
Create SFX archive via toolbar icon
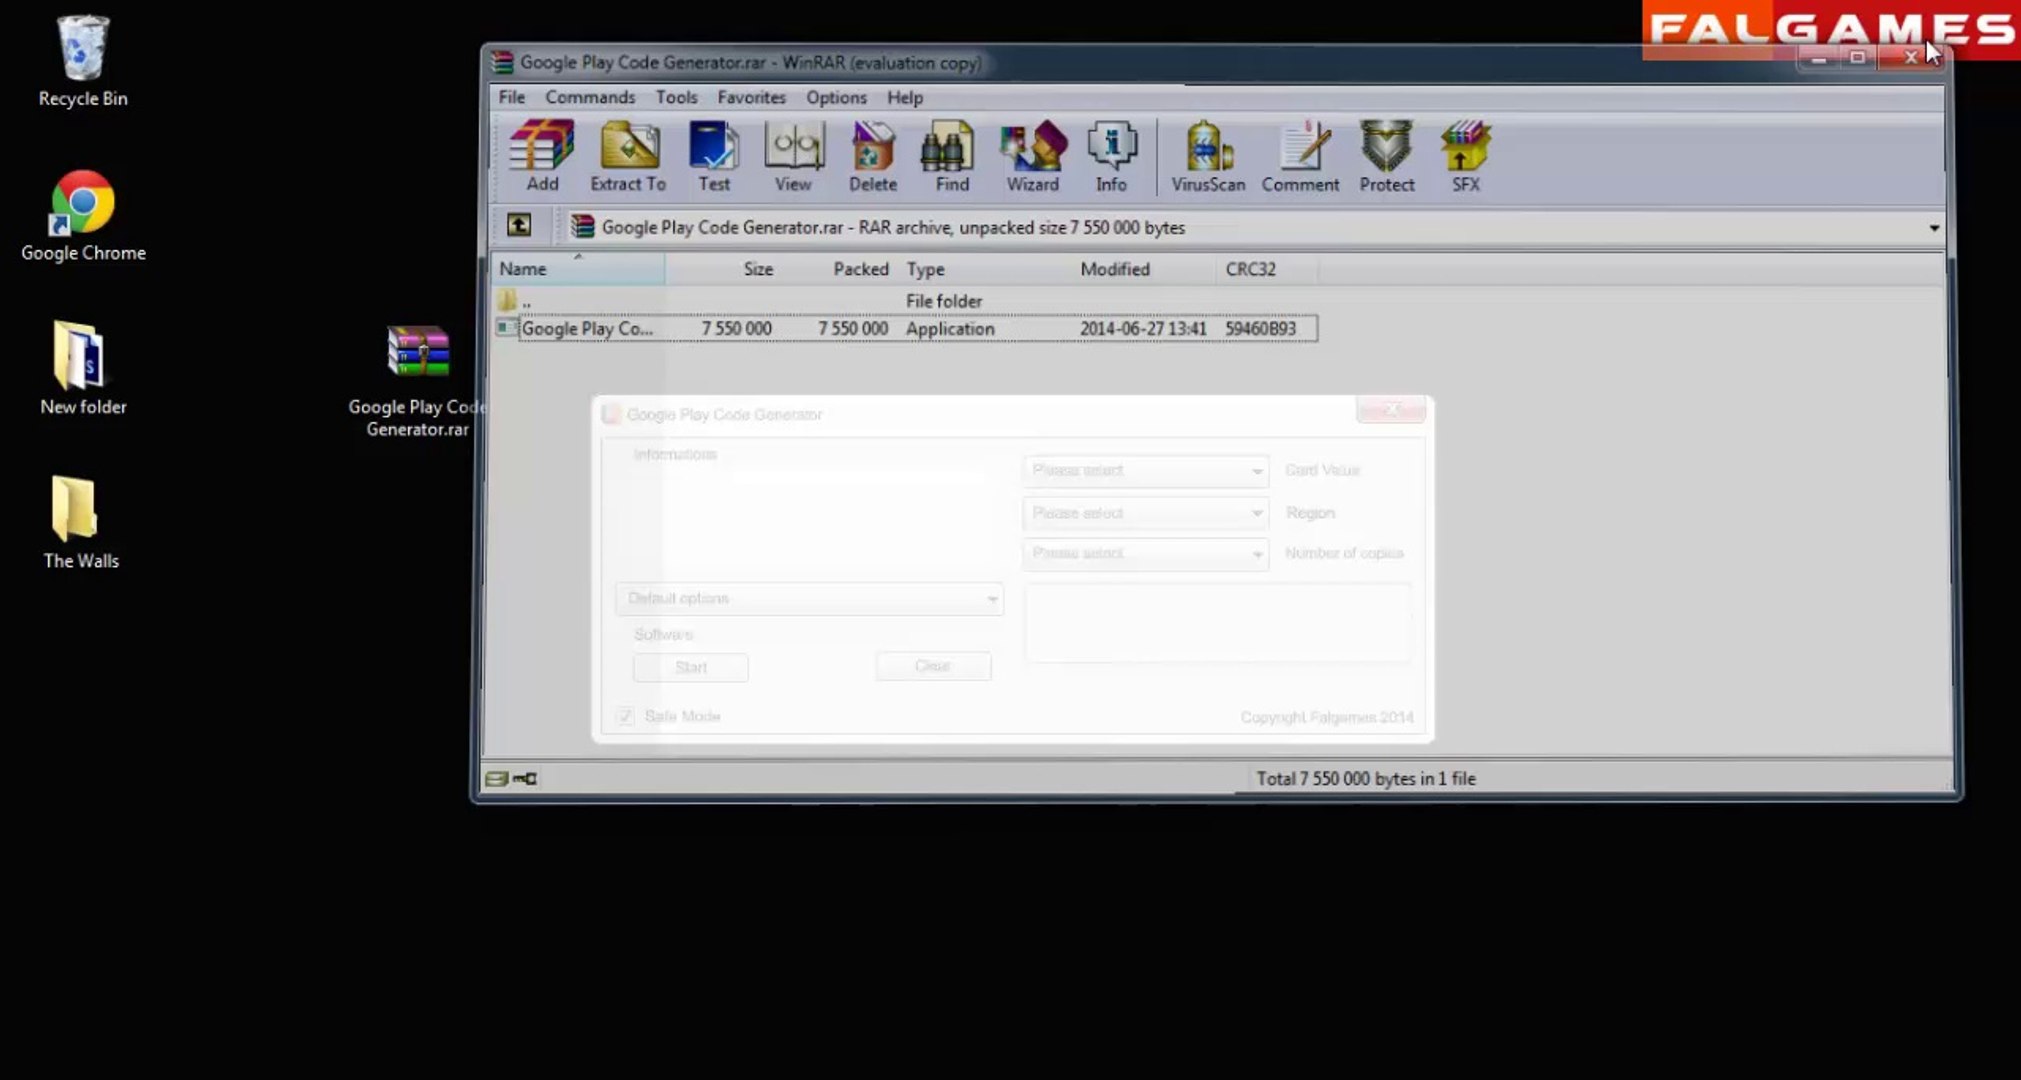click(x=1465, y=155)
